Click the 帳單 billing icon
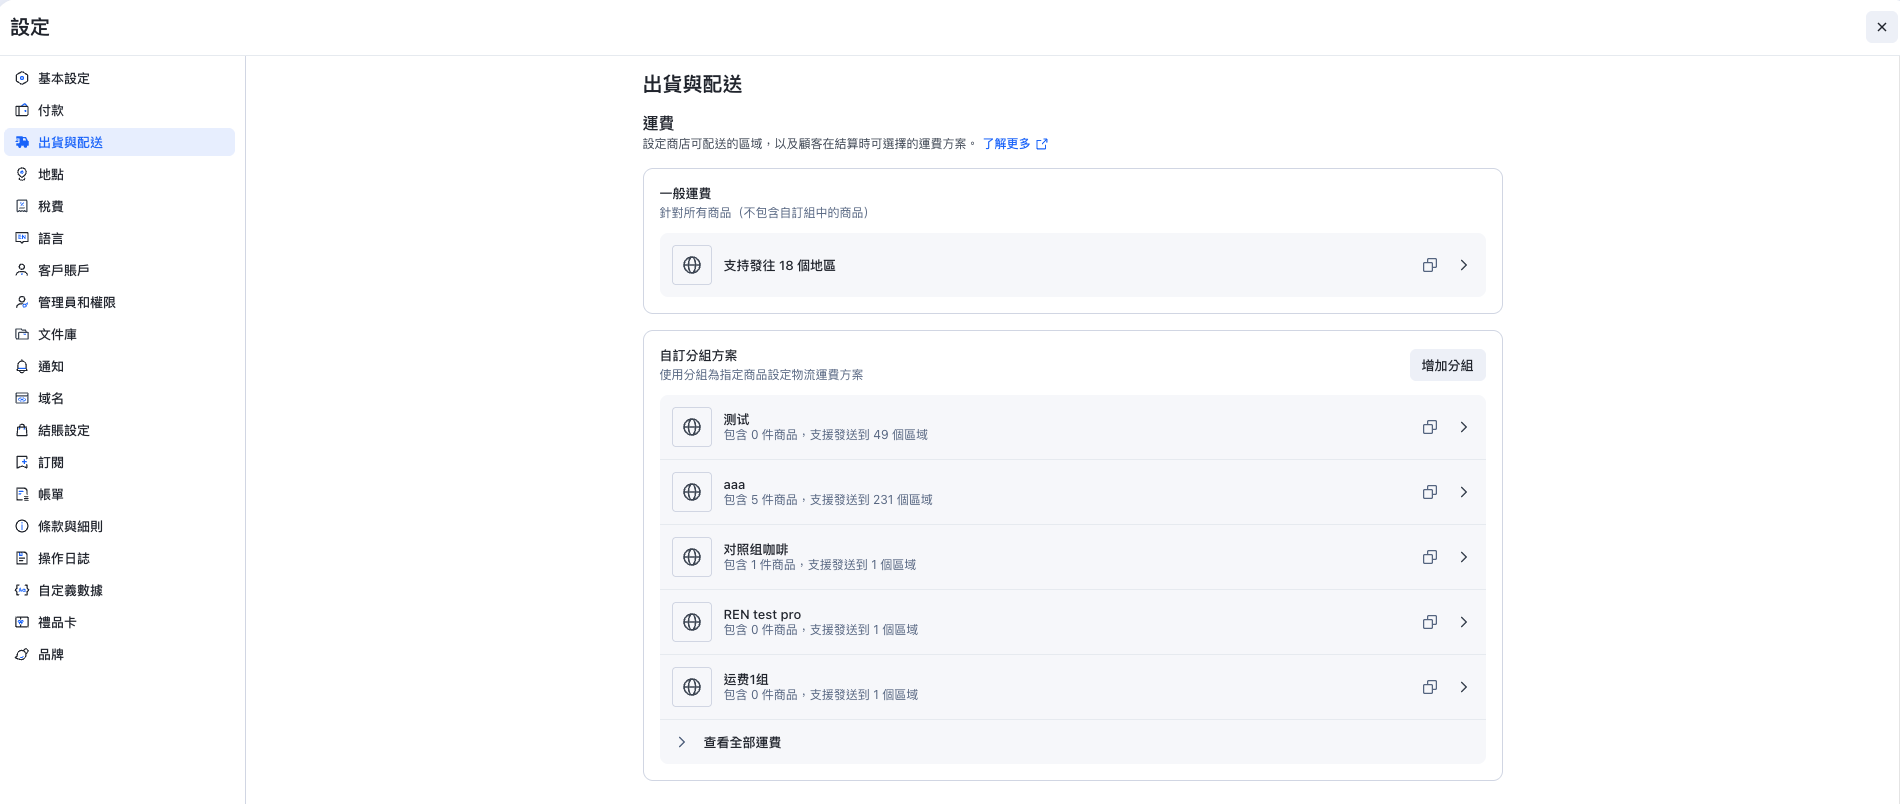1900x804 pixels. click(22, 494)
